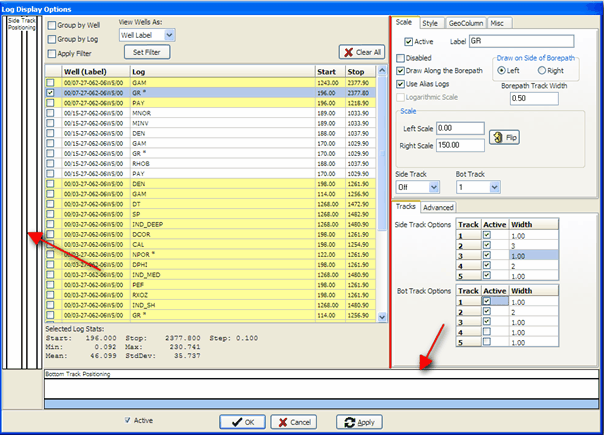Click Side Track 2 width value 3
This screenshot has width=604, height=435.
click(x=534, y=246)
